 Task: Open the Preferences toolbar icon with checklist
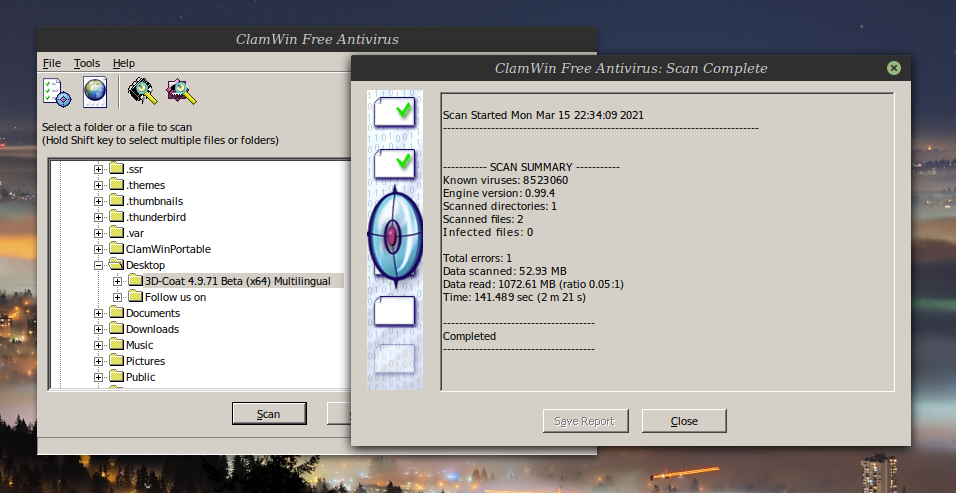click(x=57, y=92)
